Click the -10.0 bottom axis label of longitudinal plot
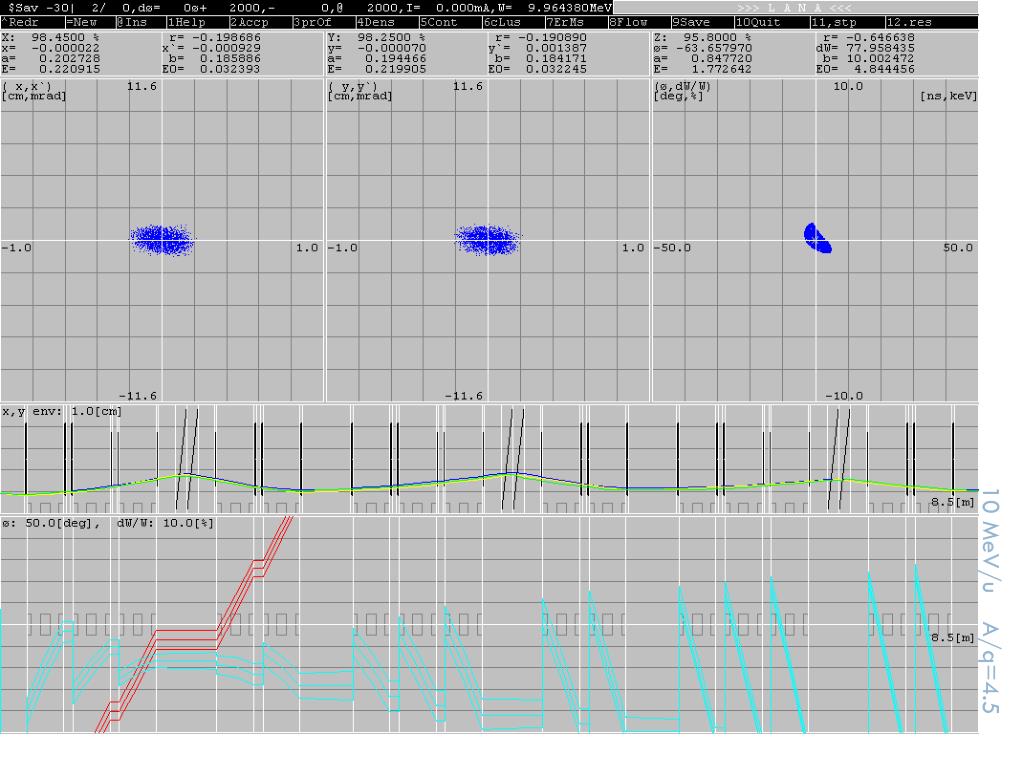The height and width of the screenshot is (768, 1024). [x=844, y=396]
